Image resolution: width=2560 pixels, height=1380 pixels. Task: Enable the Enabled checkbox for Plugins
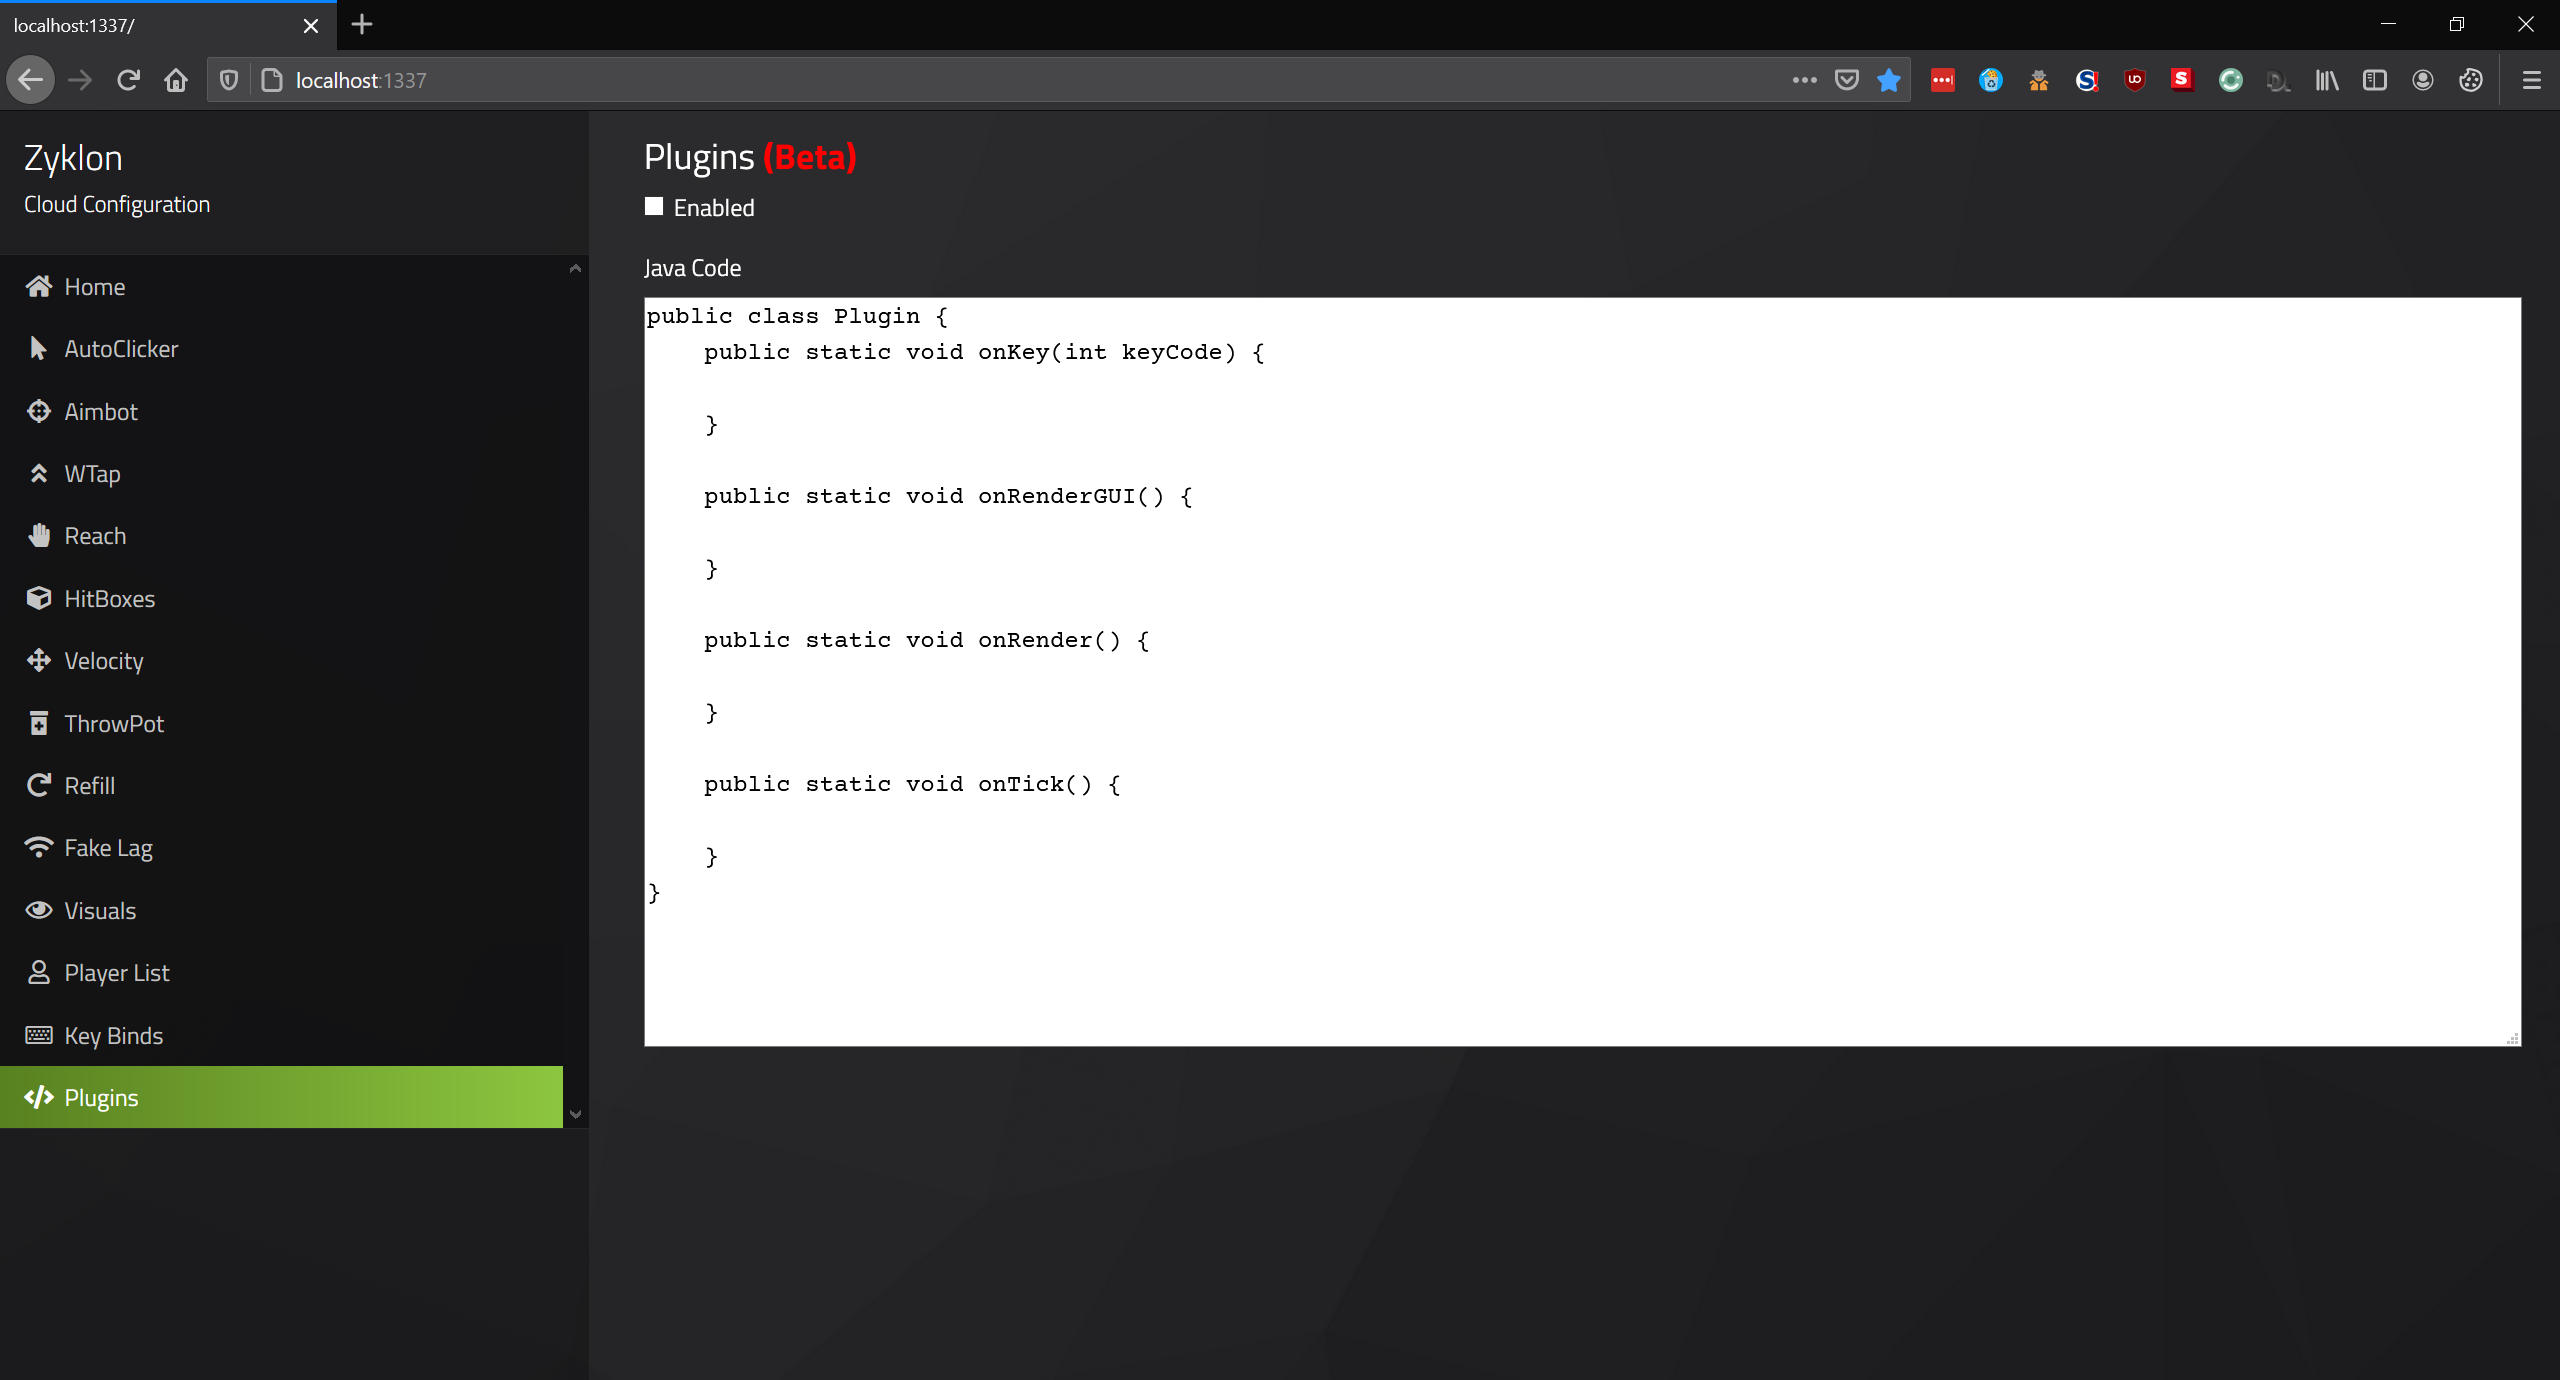[654, 205]
